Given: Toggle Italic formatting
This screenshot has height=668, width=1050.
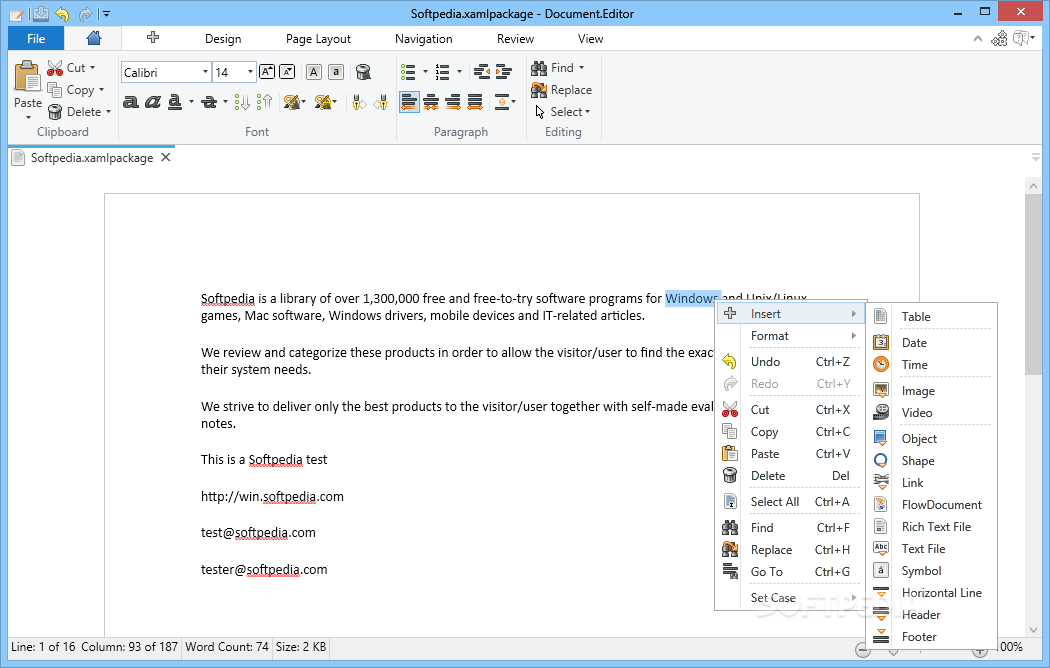Looking at the screenshot, I should [153, 102].
